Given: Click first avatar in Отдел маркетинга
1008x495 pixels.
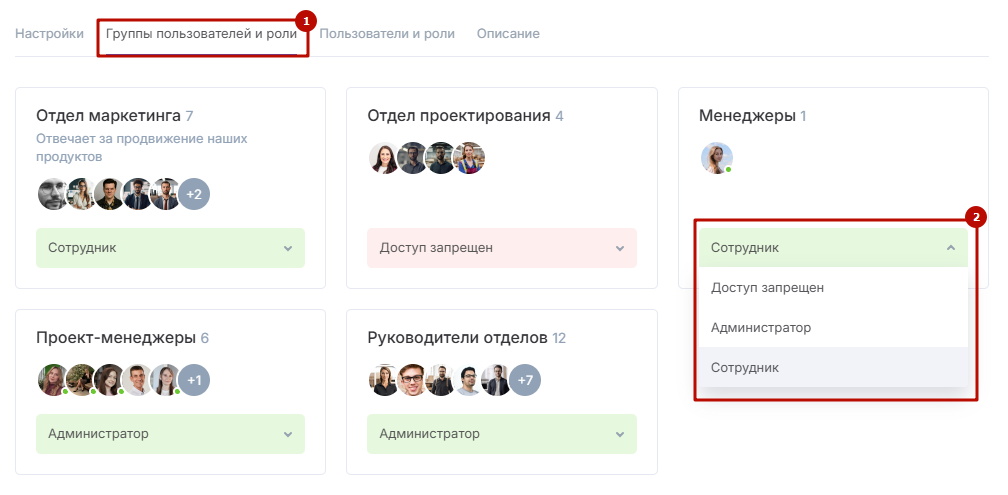Looking at the screenshot, I should point(53,194).
